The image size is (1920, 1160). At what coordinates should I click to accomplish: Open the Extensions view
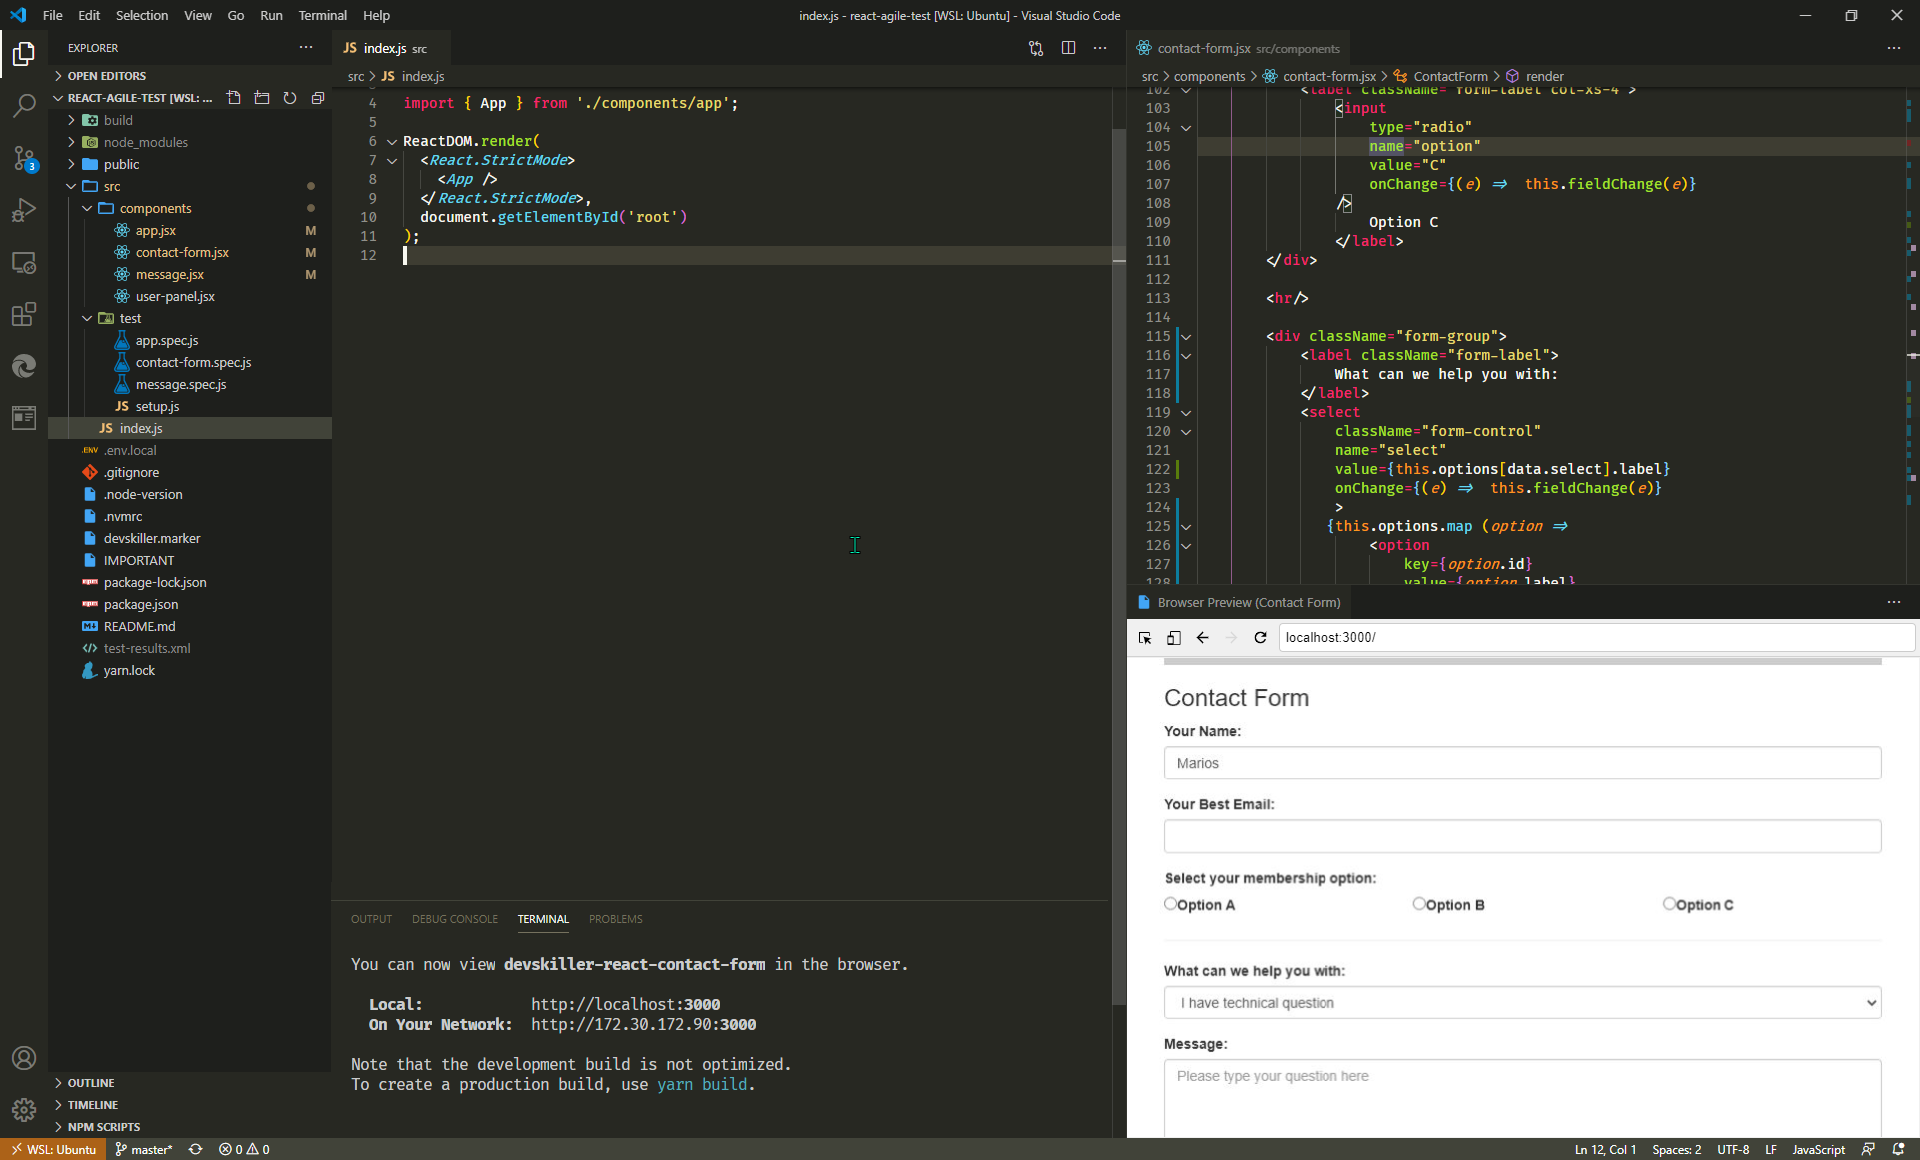click(24, 315)
